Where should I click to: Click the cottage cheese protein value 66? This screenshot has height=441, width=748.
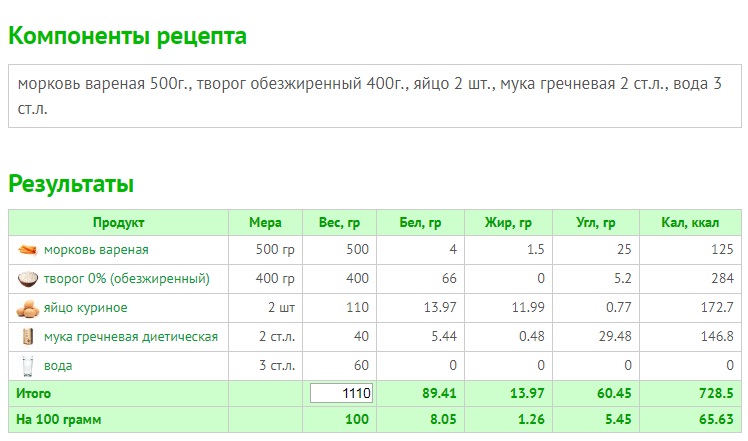(449, 278)
